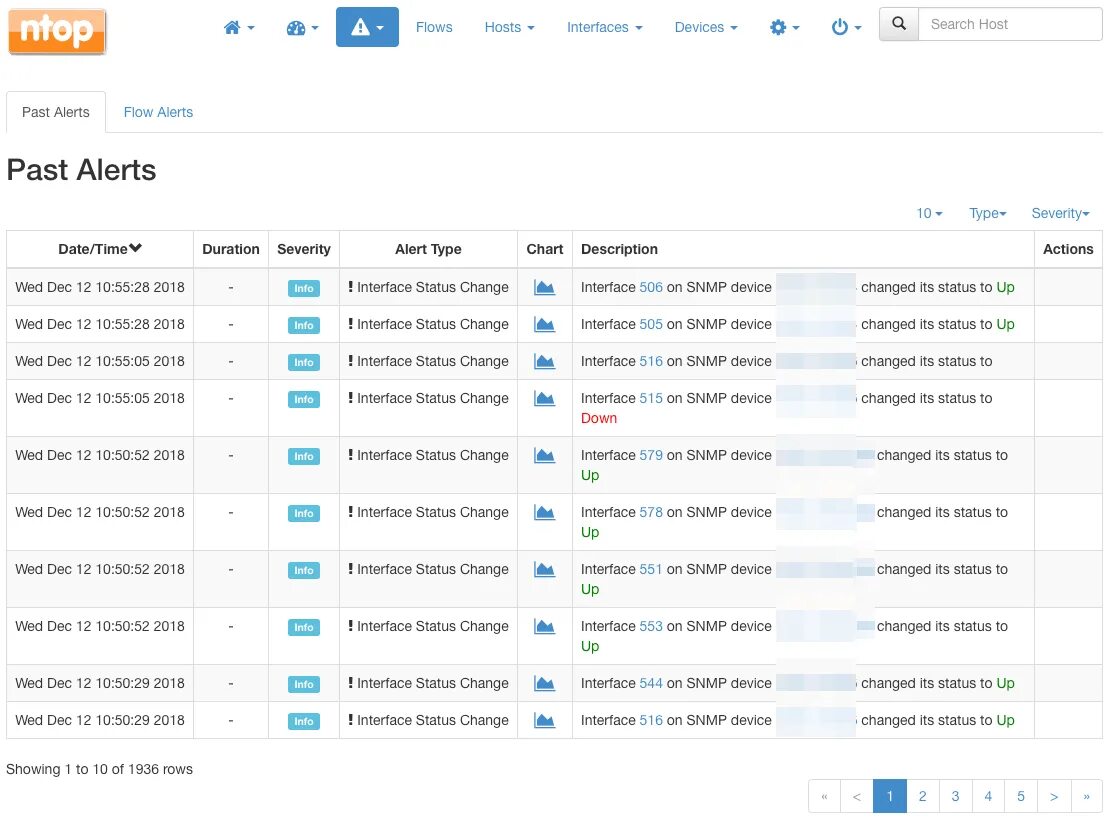The height and width of the screenshot is (819, 1109).
Task: Open the power/logout menu
Action: 847,28
